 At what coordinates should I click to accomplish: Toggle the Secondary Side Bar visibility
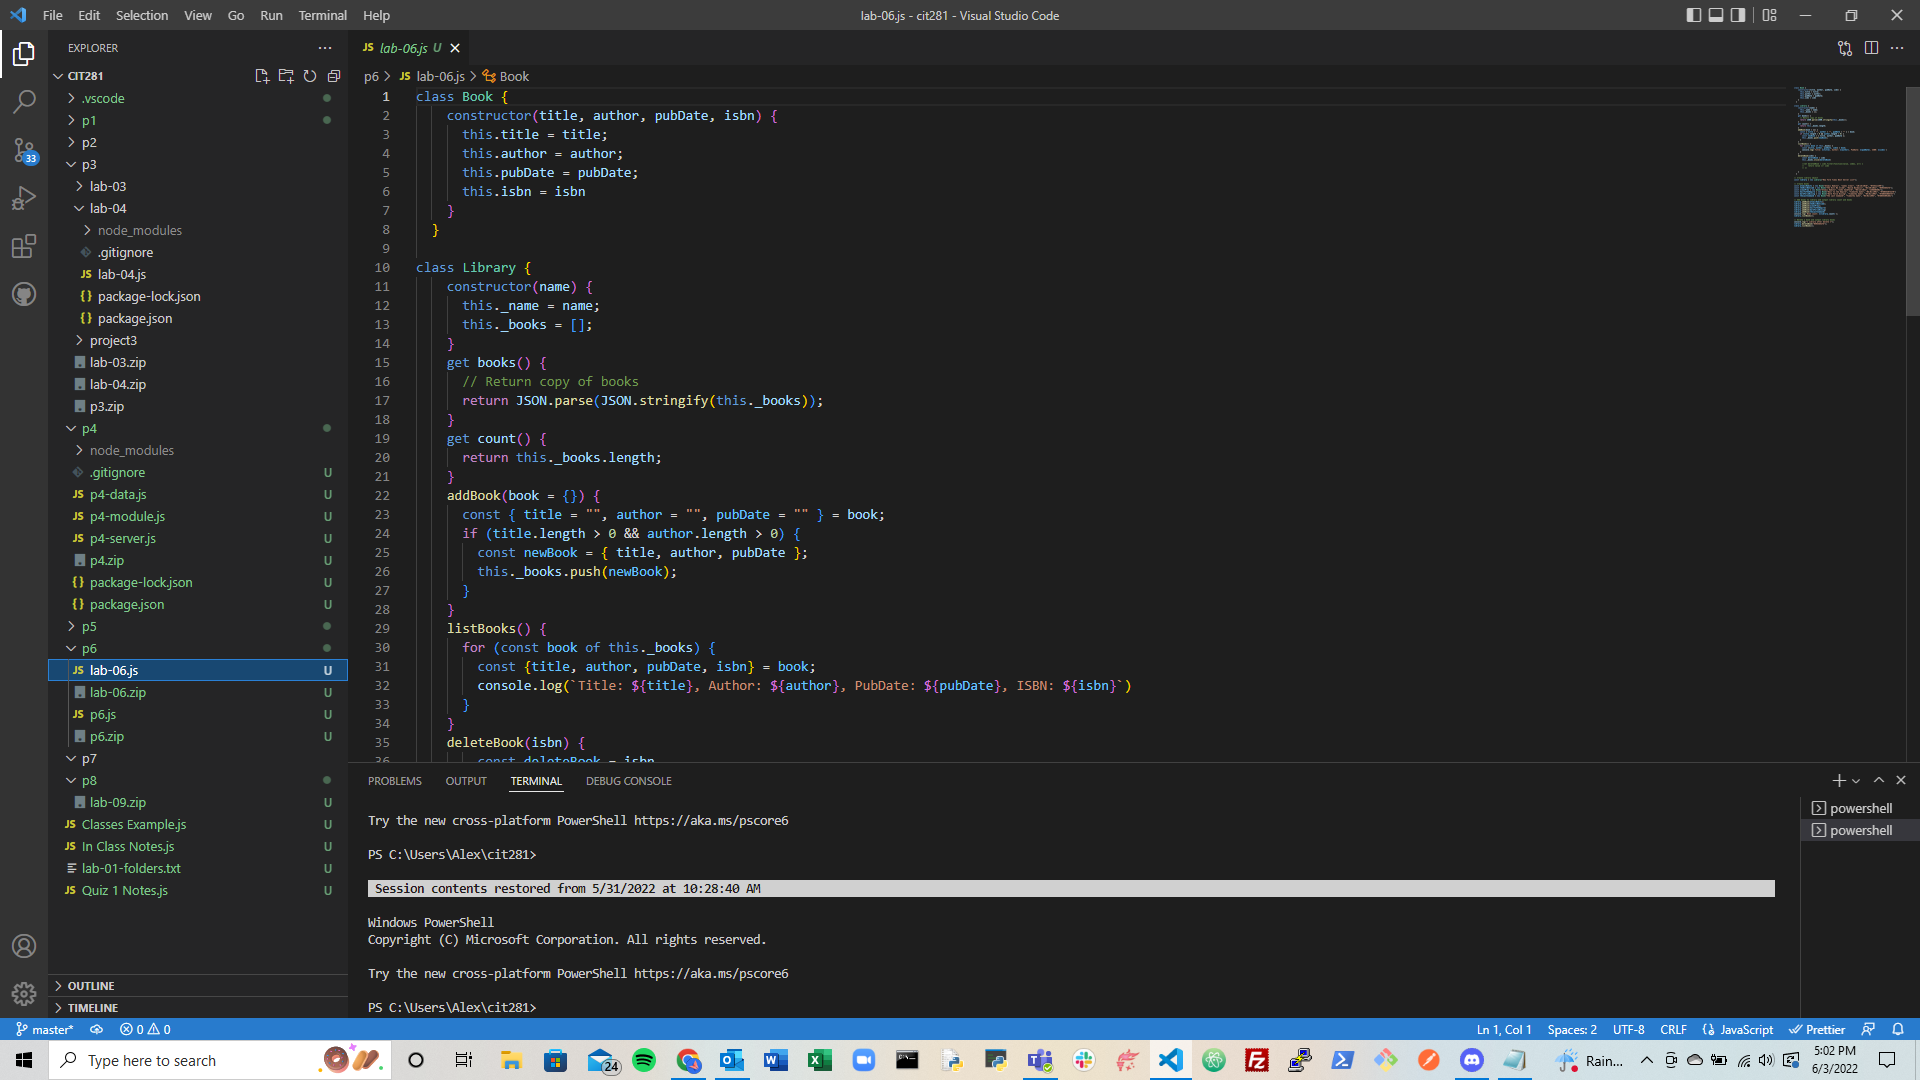tap(1739, 15)
